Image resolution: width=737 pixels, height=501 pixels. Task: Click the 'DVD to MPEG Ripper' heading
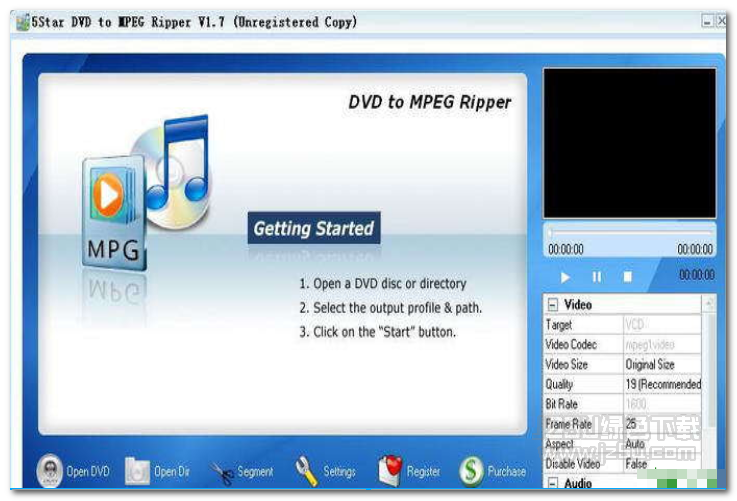[429, 102]
